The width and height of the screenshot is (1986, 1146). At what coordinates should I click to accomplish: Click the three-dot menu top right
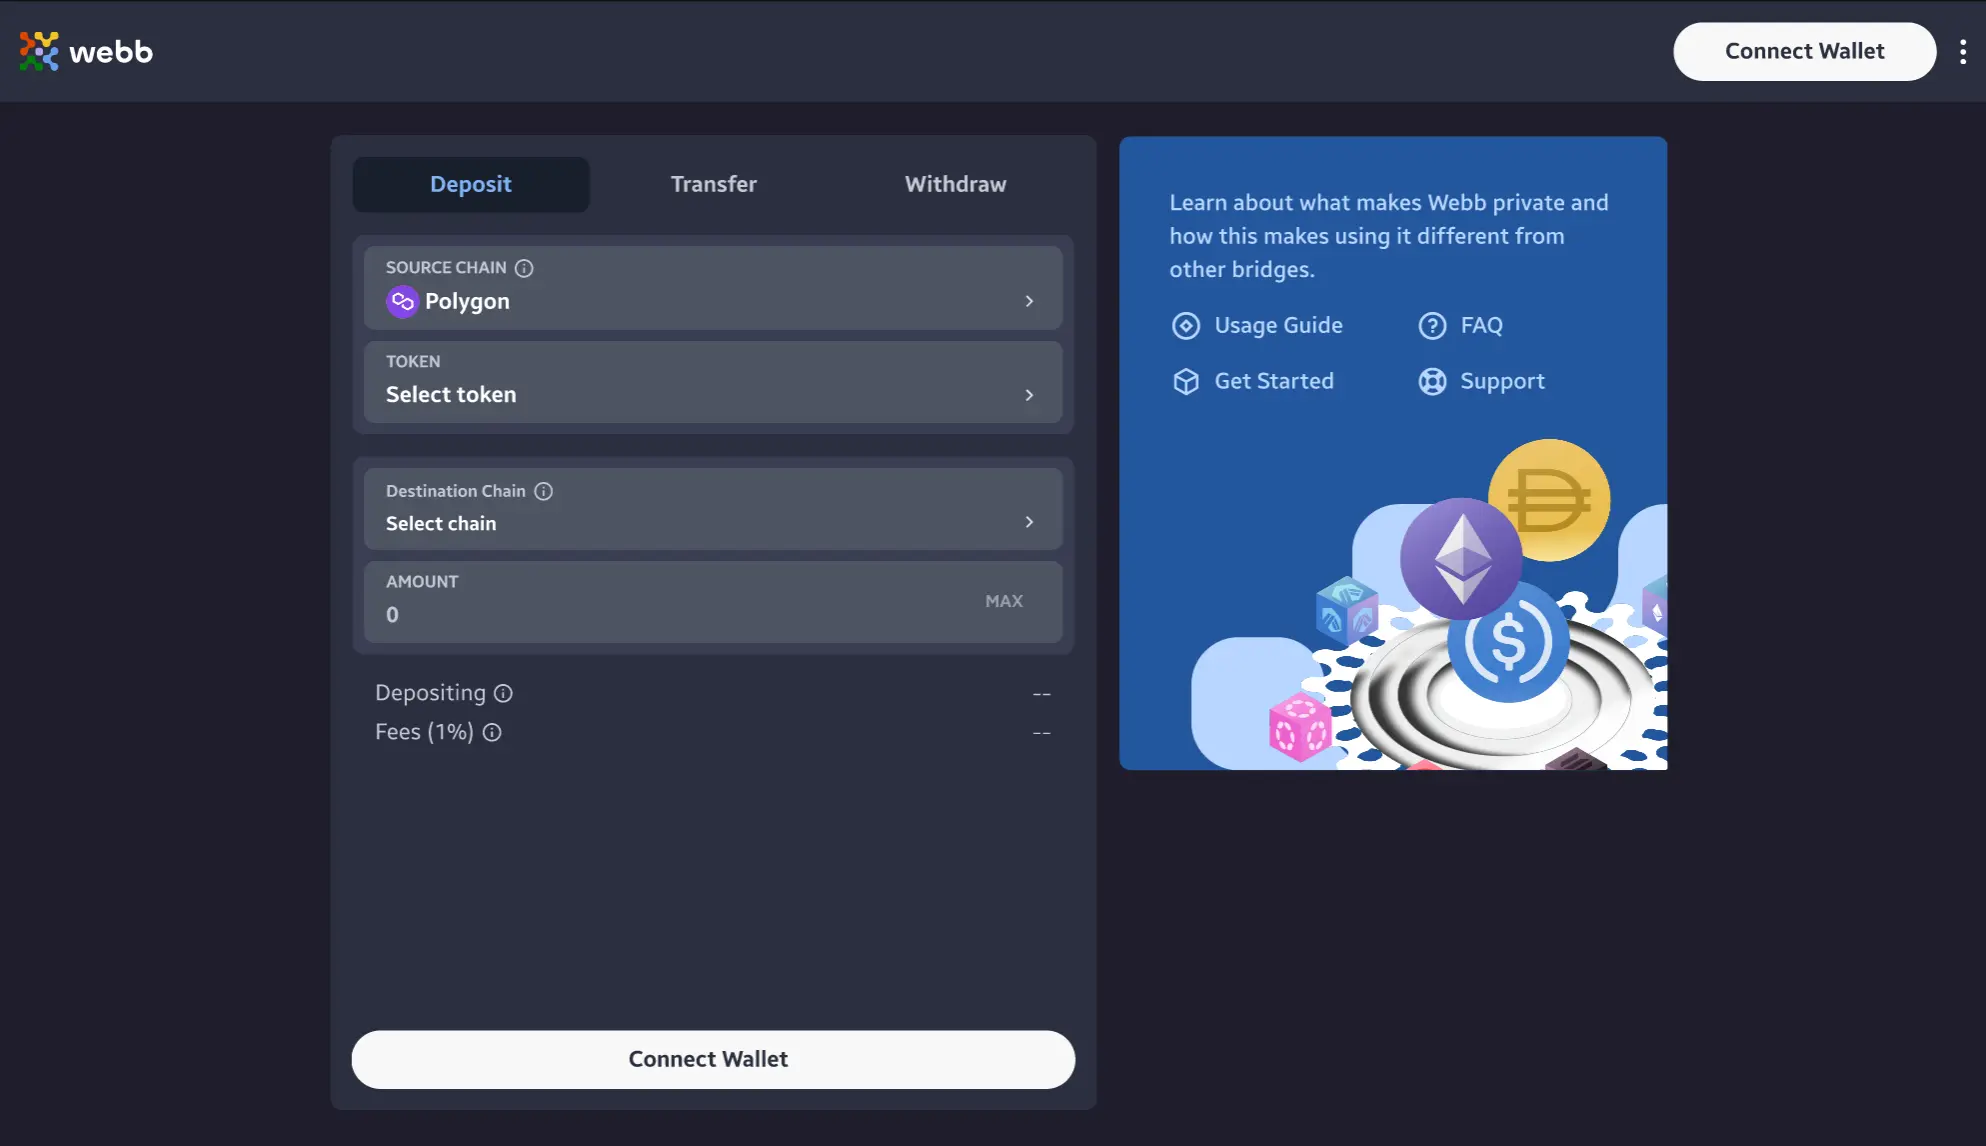click(x=1961, y=50)
